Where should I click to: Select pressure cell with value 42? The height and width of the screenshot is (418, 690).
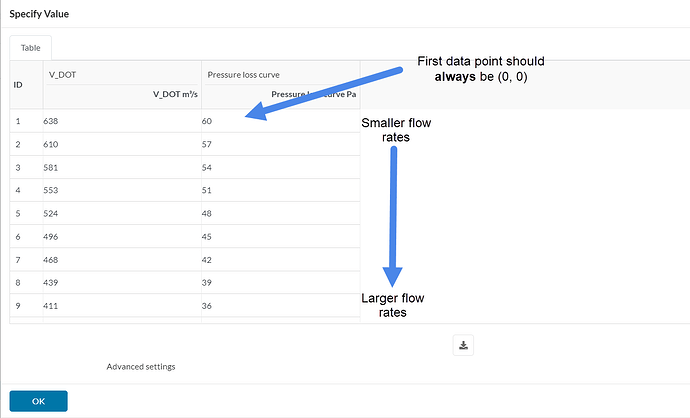280,260
